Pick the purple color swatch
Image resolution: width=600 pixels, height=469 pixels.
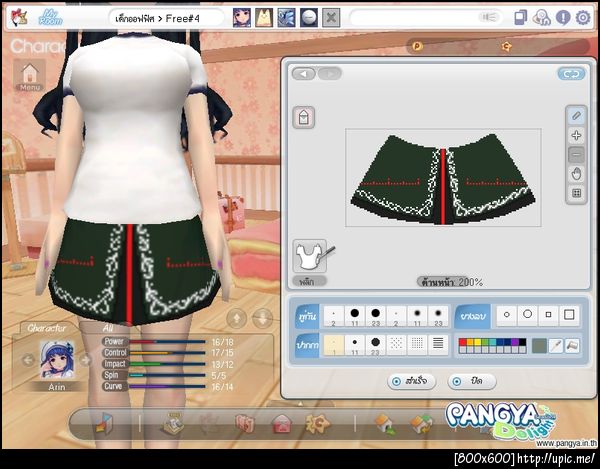tap(515, 342)
